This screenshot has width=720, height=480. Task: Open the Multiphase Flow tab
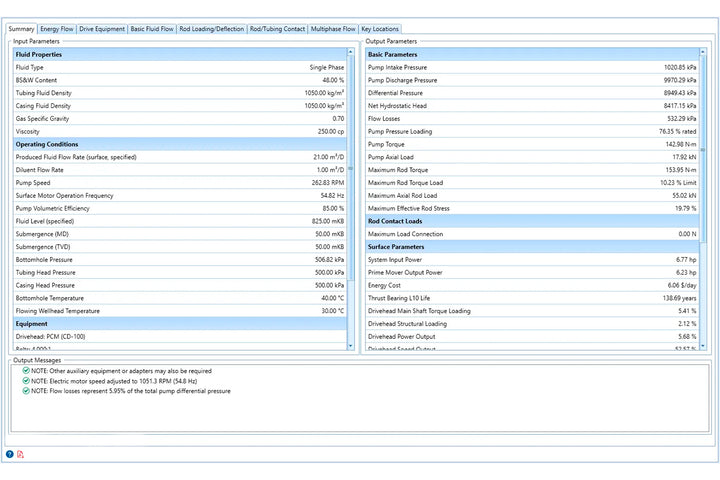pyautogui.click(x=333, y=29)
